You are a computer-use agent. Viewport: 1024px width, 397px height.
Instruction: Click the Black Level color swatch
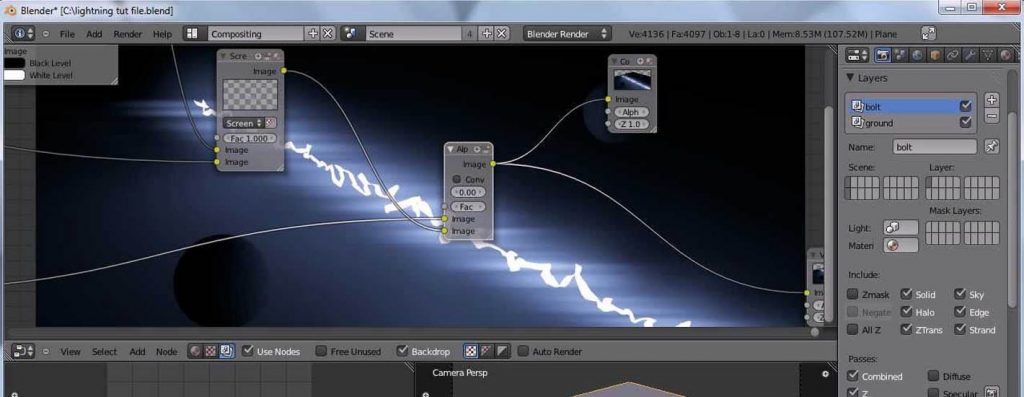point(14,63)
